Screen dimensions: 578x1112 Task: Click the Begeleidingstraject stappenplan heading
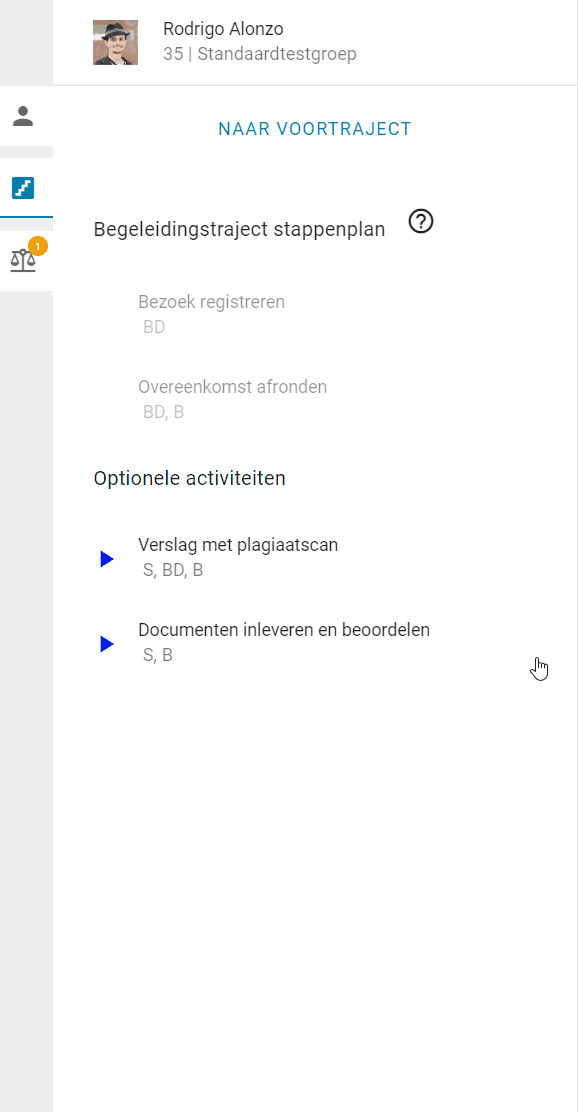tap(239, 229)
